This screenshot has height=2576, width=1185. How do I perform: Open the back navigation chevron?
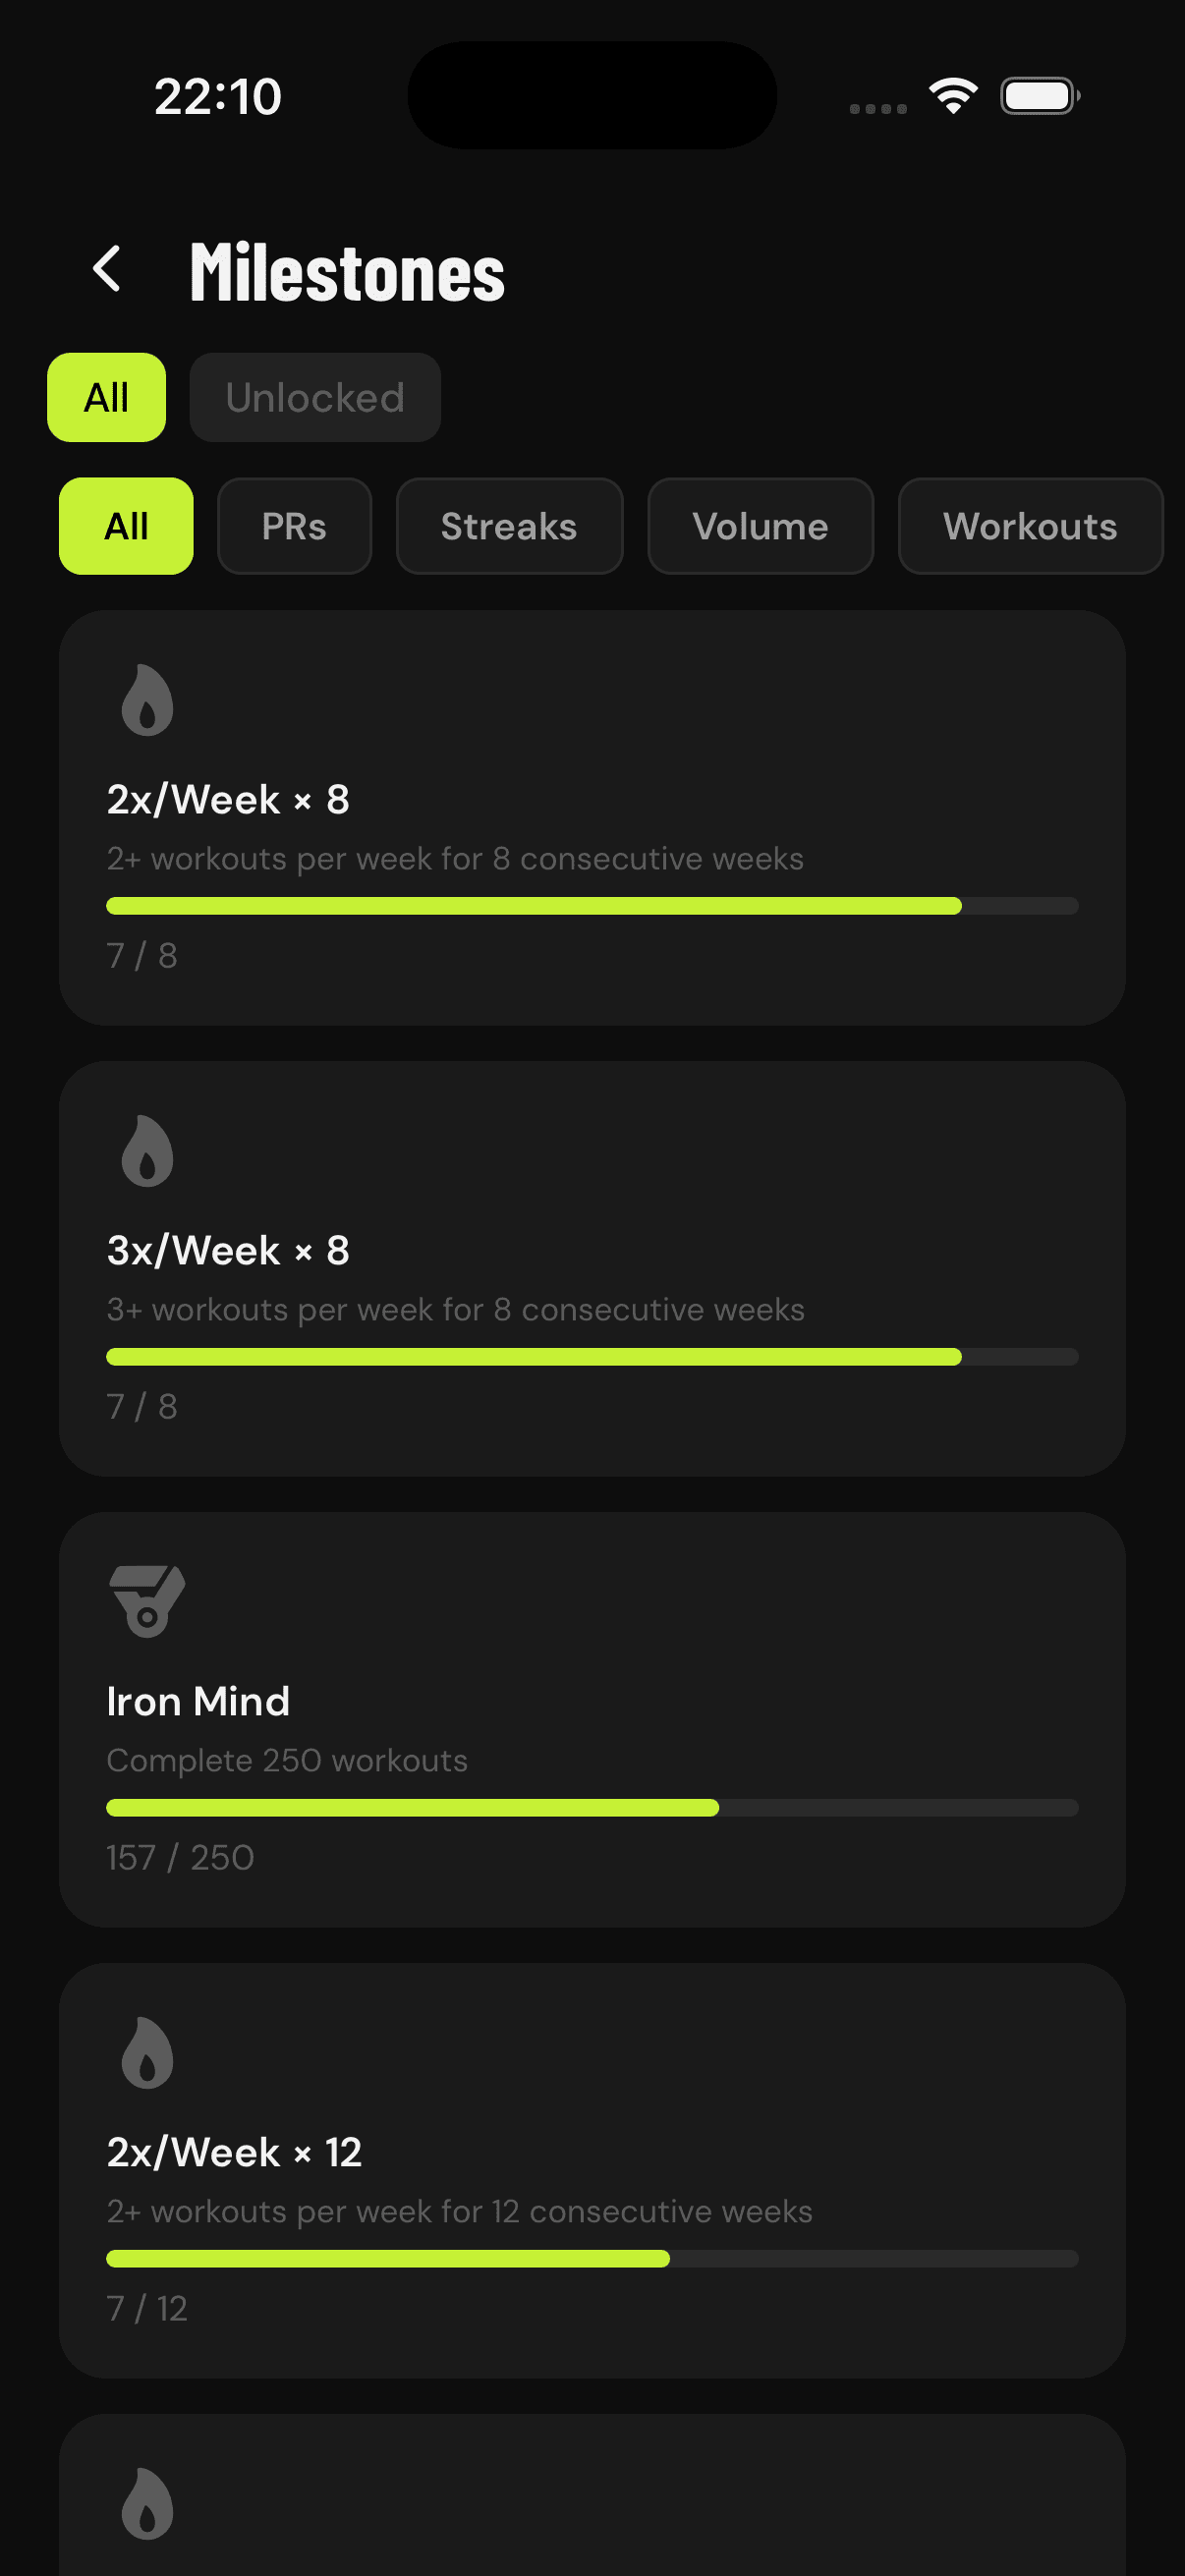coord(107,269)
